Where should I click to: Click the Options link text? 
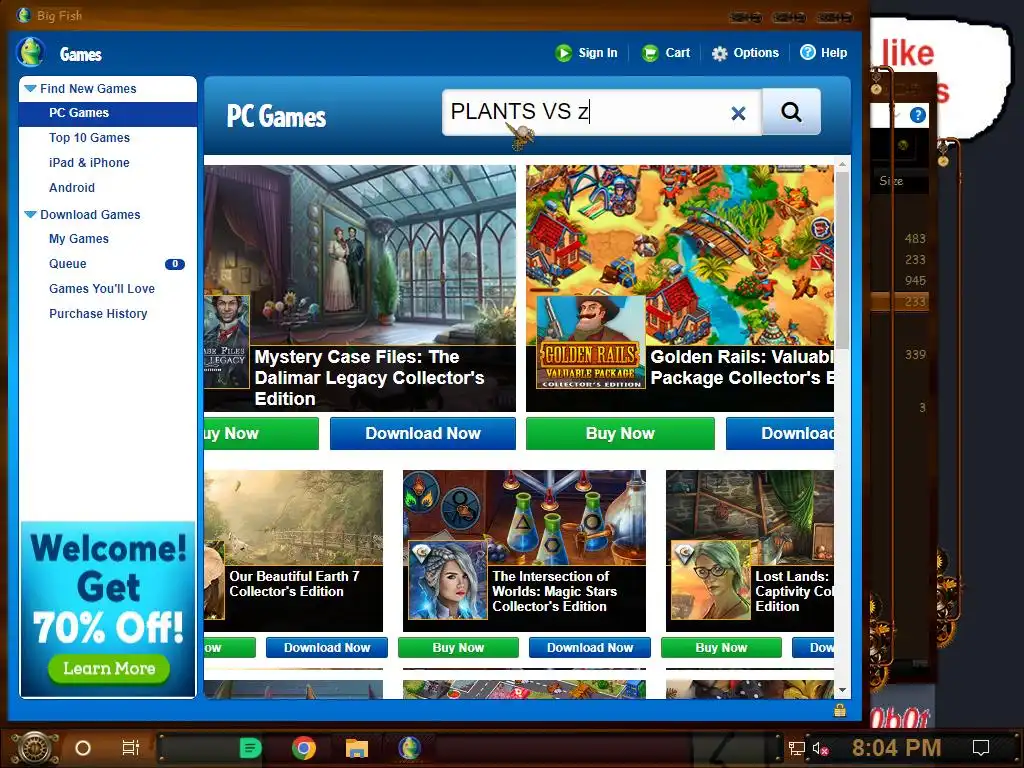pyautogui.click(x=756, y=53)
